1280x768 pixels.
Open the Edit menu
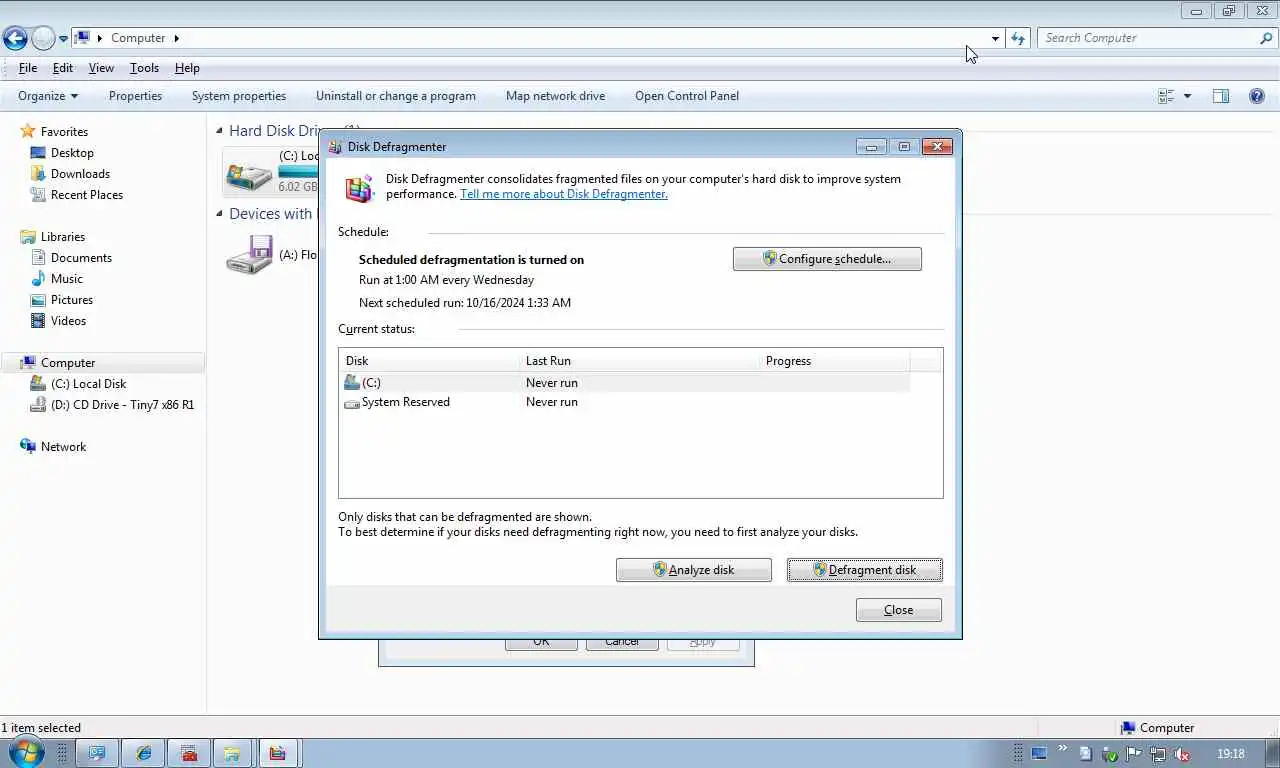[63, 68]
